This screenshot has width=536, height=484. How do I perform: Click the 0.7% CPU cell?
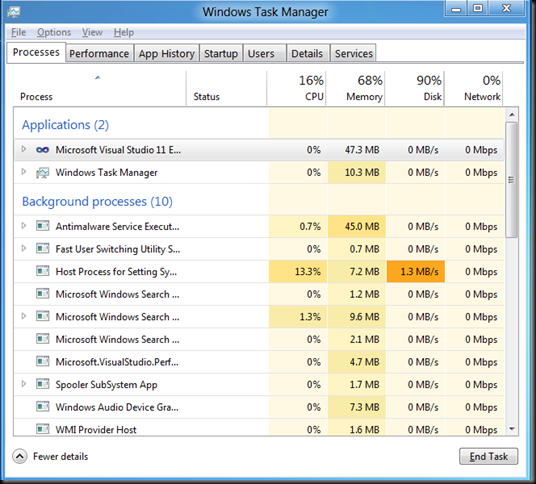coord(298,226)
